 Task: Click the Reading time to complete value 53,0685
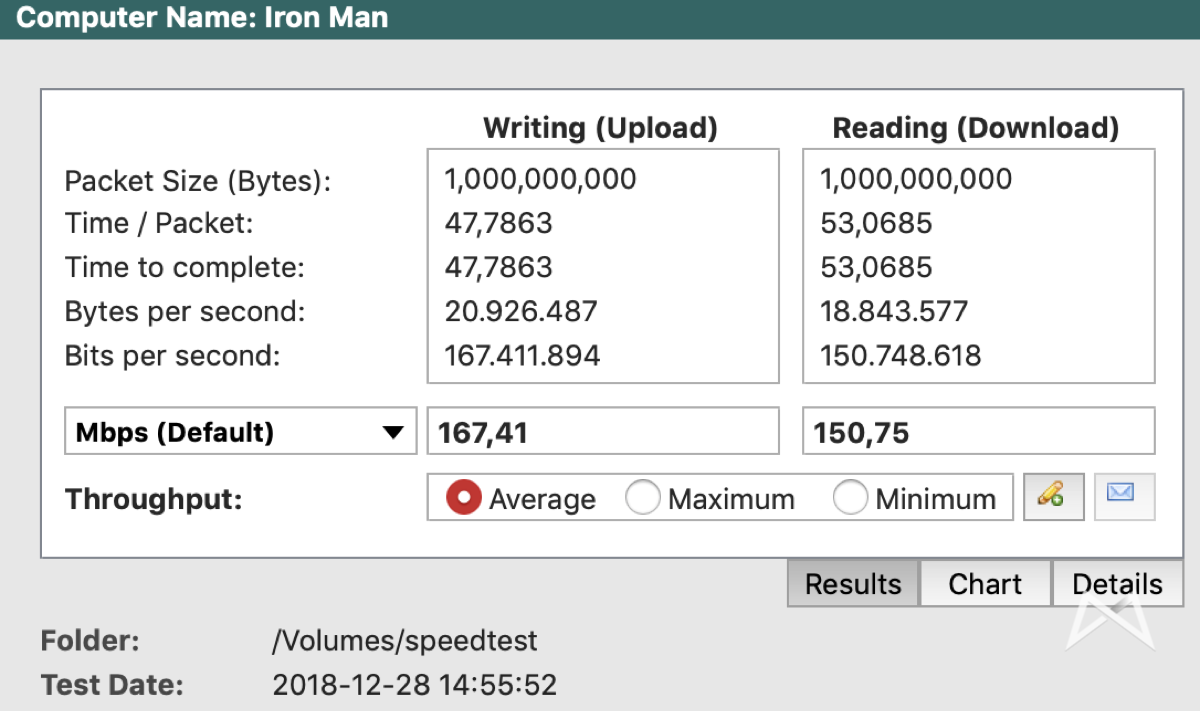point(876,267)
